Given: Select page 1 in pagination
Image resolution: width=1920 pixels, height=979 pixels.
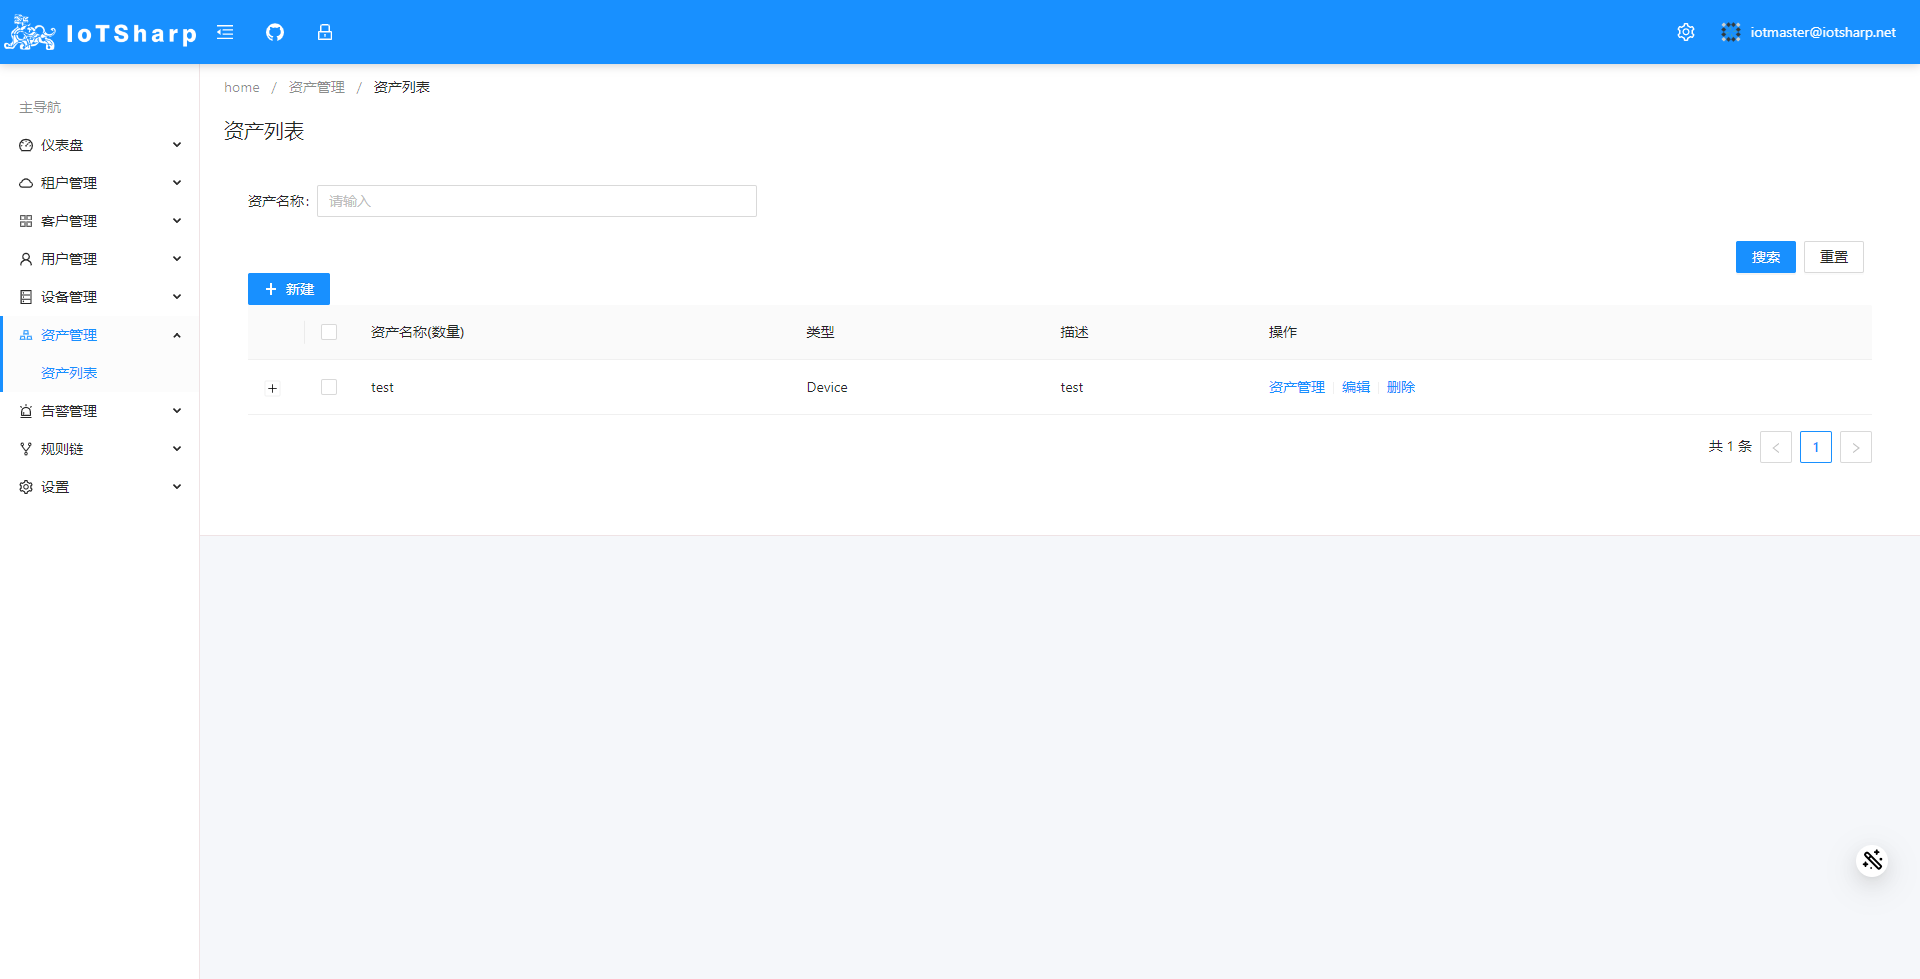Looking at the screenshot, I should click(x=1816, y=447).
